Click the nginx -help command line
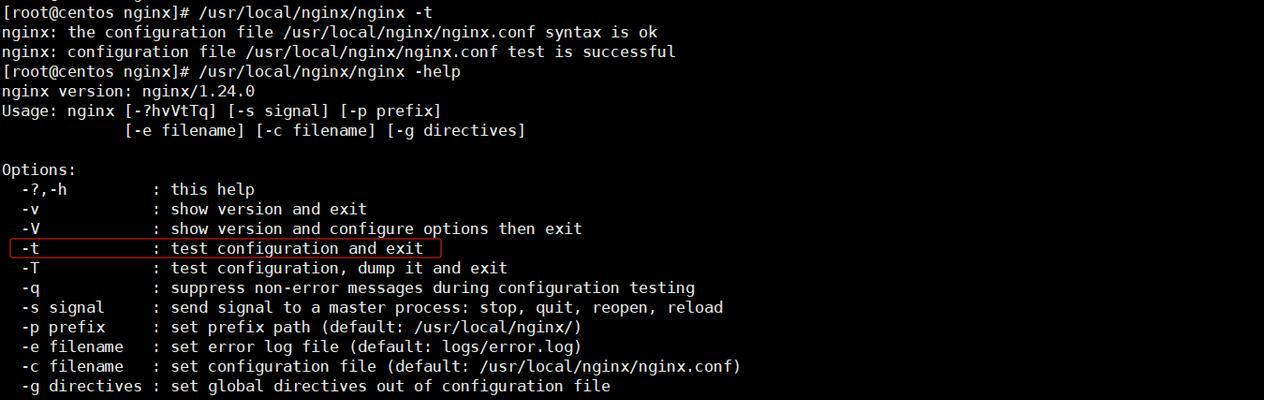 pos(231,71)
